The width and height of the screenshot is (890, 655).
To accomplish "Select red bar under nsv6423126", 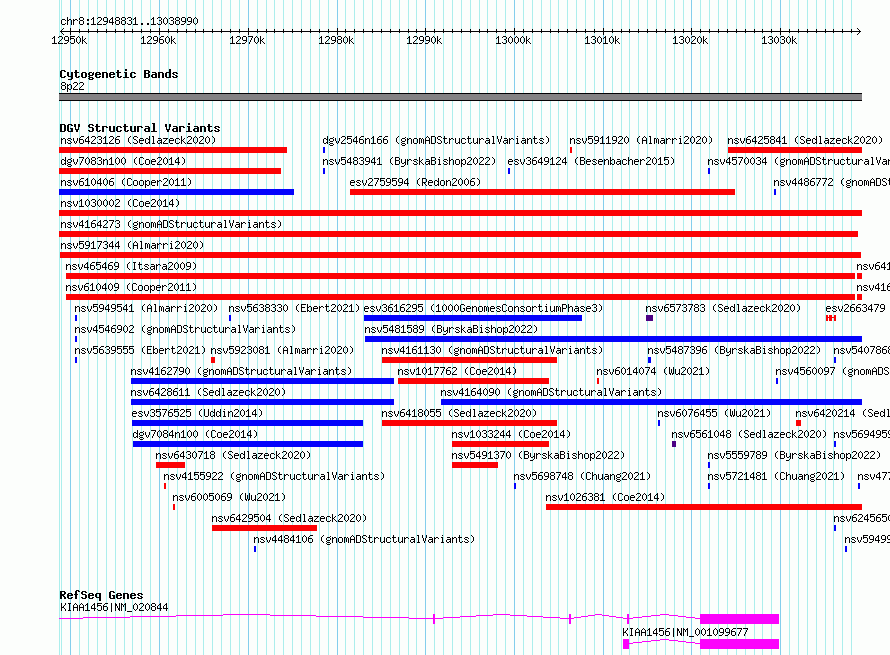I will click(x=173, y=150).
